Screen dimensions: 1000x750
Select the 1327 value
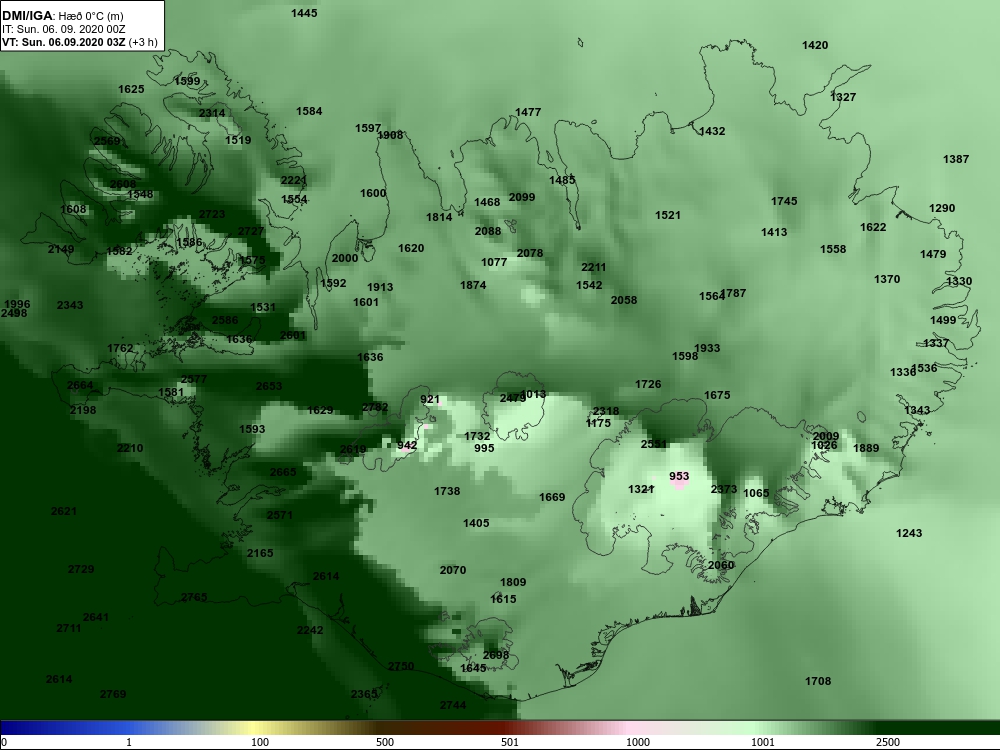(843, 97)
